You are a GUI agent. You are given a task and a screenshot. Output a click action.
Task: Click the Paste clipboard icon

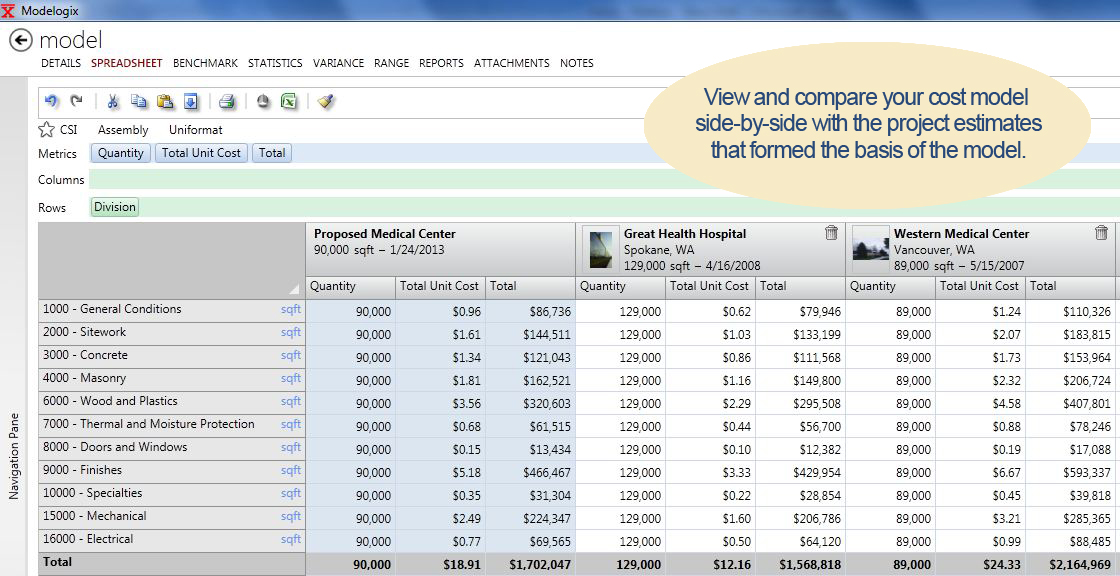(x=165, y=101)
